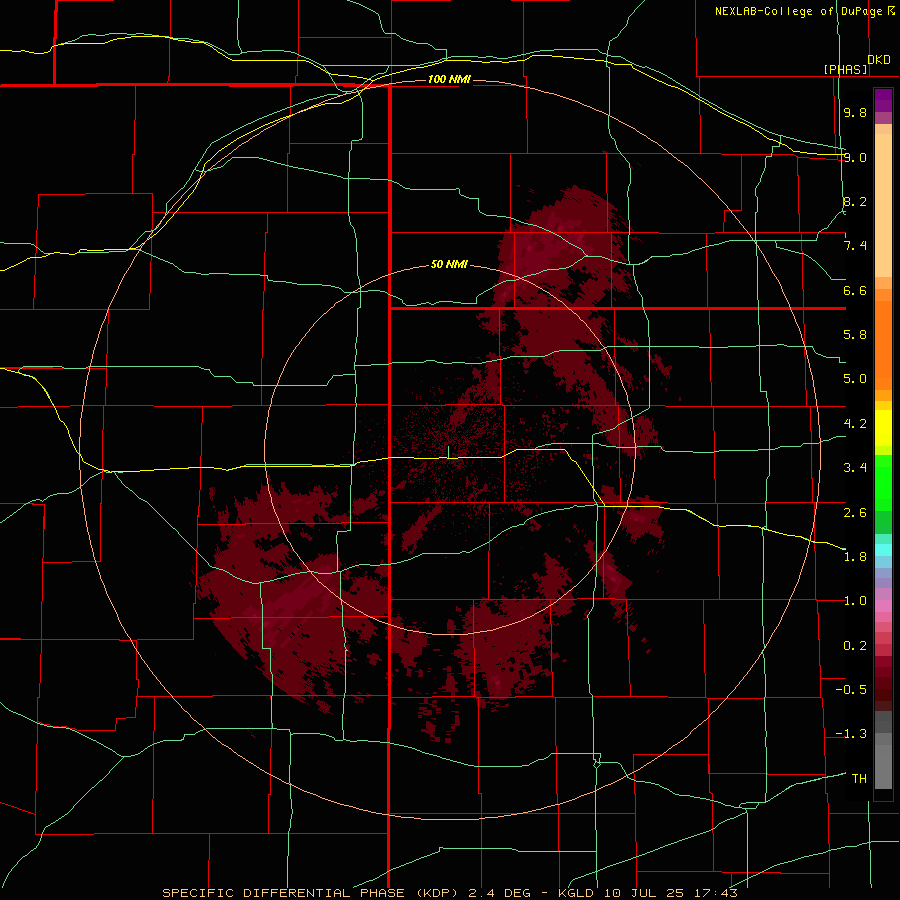The width and height of the screenshot is (900, 900).
Task: Click the yellow segment of the color bar
Action: pyautogui.click(x=883, y=428)
